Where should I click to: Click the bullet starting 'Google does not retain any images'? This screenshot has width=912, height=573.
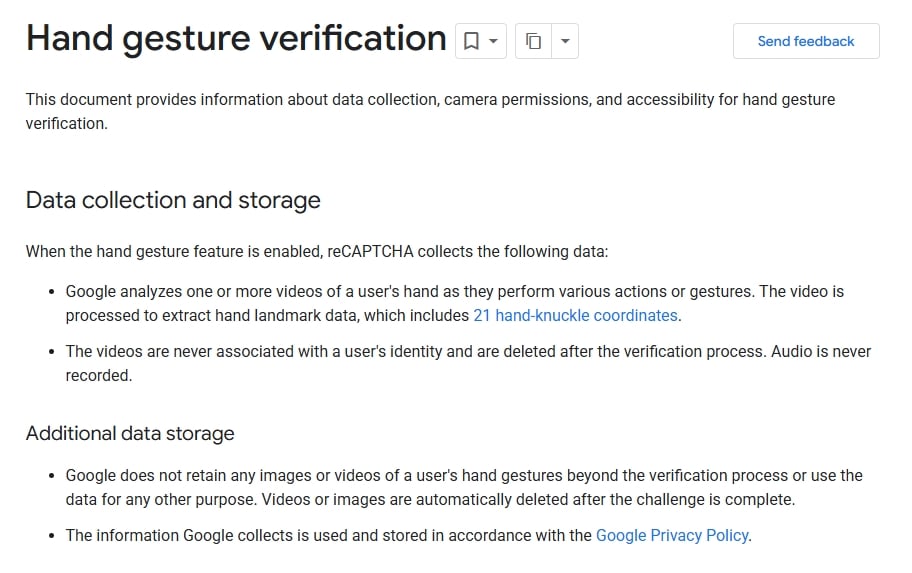464,487
